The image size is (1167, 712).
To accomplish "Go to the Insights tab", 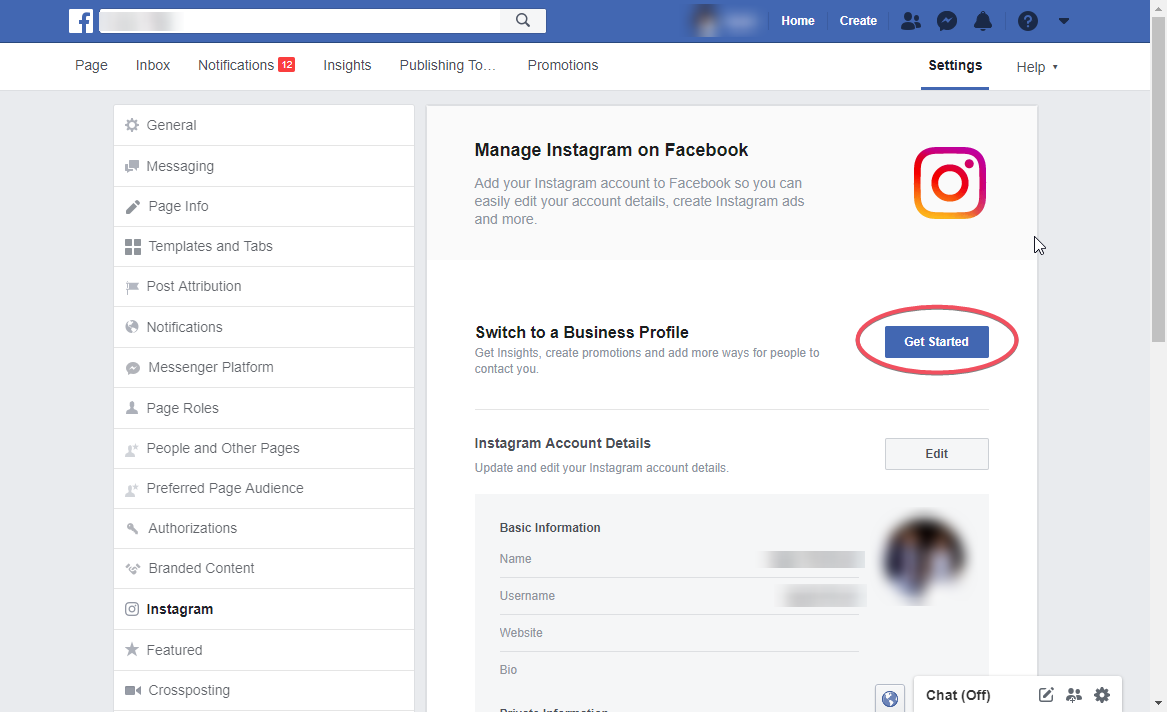I will point(347,65).
